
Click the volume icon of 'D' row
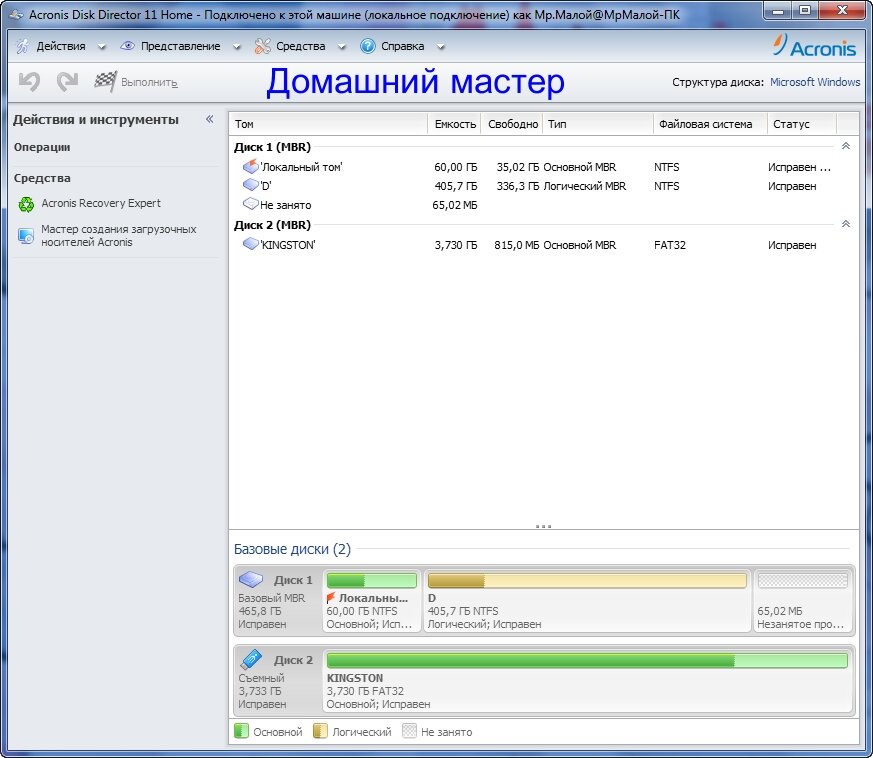(251, 185)
